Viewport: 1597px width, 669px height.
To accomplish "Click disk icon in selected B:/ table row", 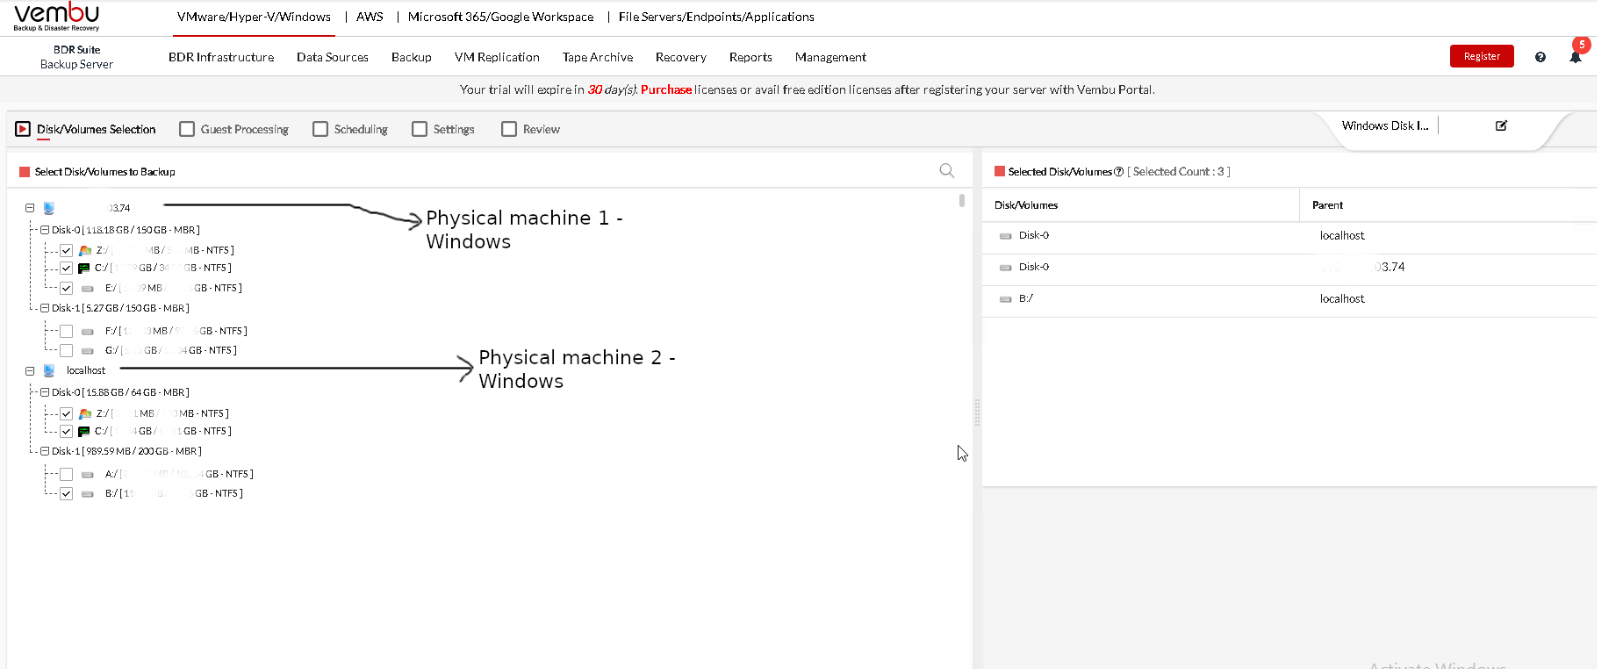I will (1006, 299).
